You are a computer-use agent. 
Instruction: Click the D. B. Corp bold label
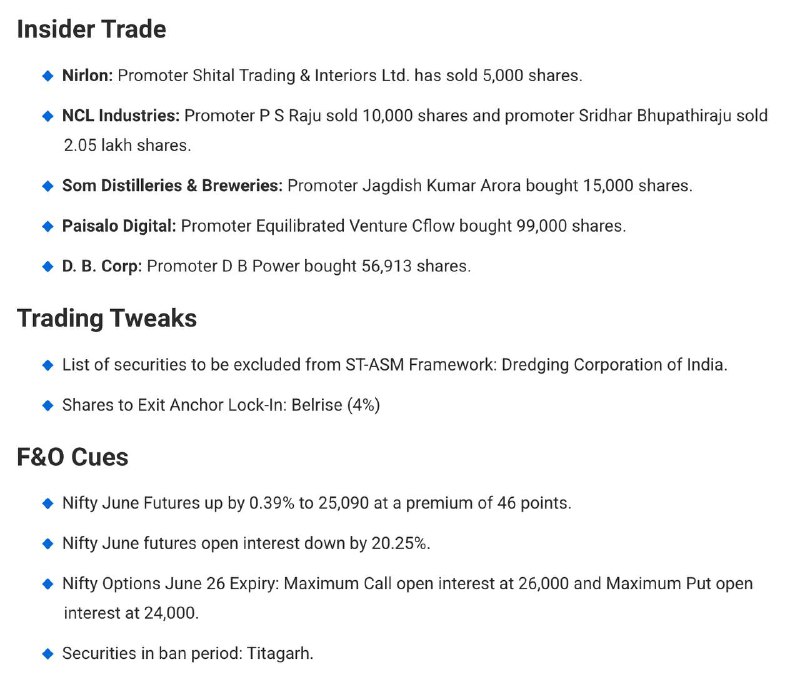point(102,266)
